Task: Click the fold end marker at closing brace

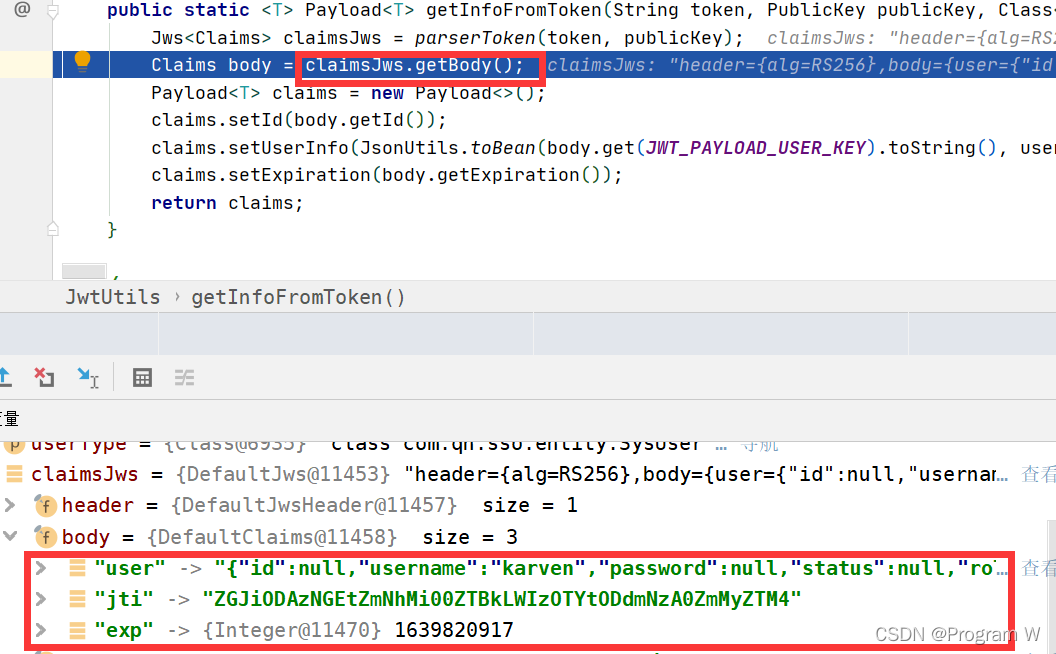Action: coord(53,229)
